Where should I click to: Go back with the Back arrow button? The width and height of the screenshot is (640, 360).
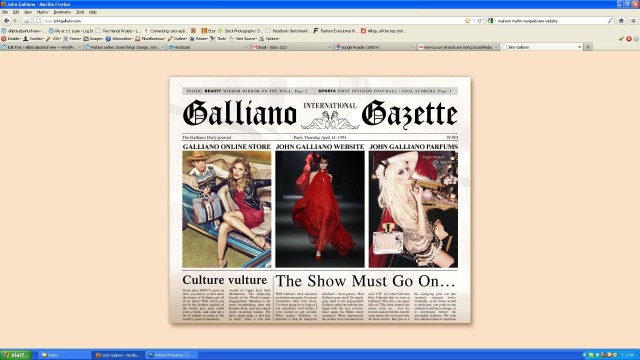pyautogui.click(x=6, y=20)
